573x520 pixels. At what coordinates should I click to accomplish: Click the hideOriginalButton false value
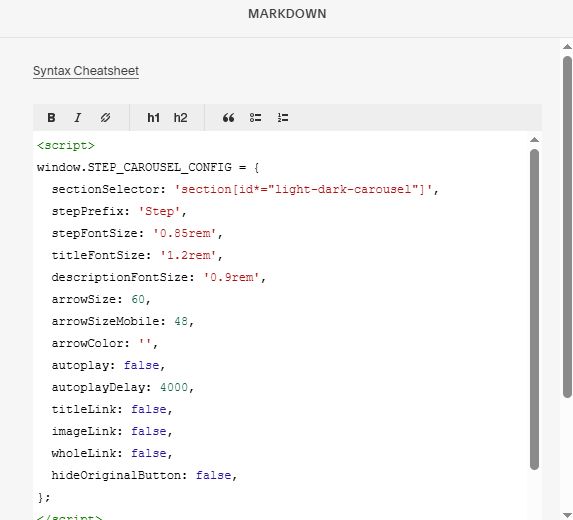point(213,475)
